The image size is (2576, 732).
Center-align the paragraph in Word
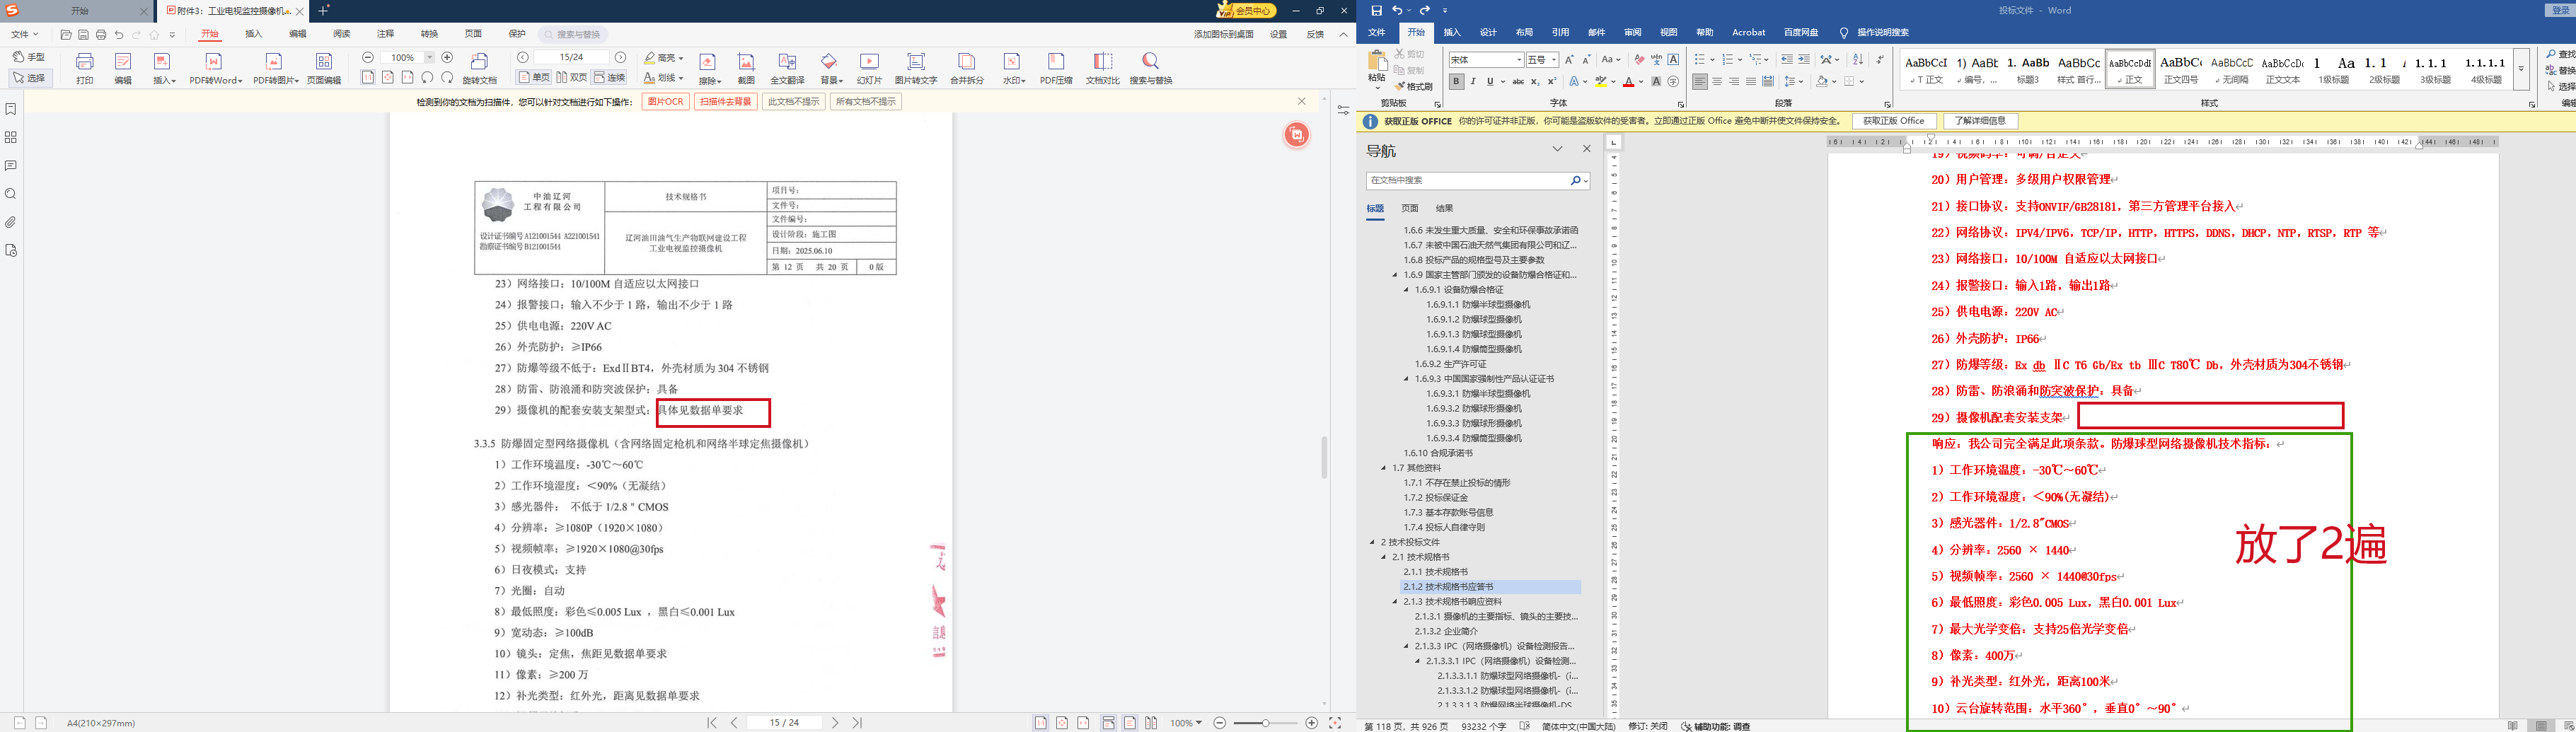click(x=1717, y=82)
